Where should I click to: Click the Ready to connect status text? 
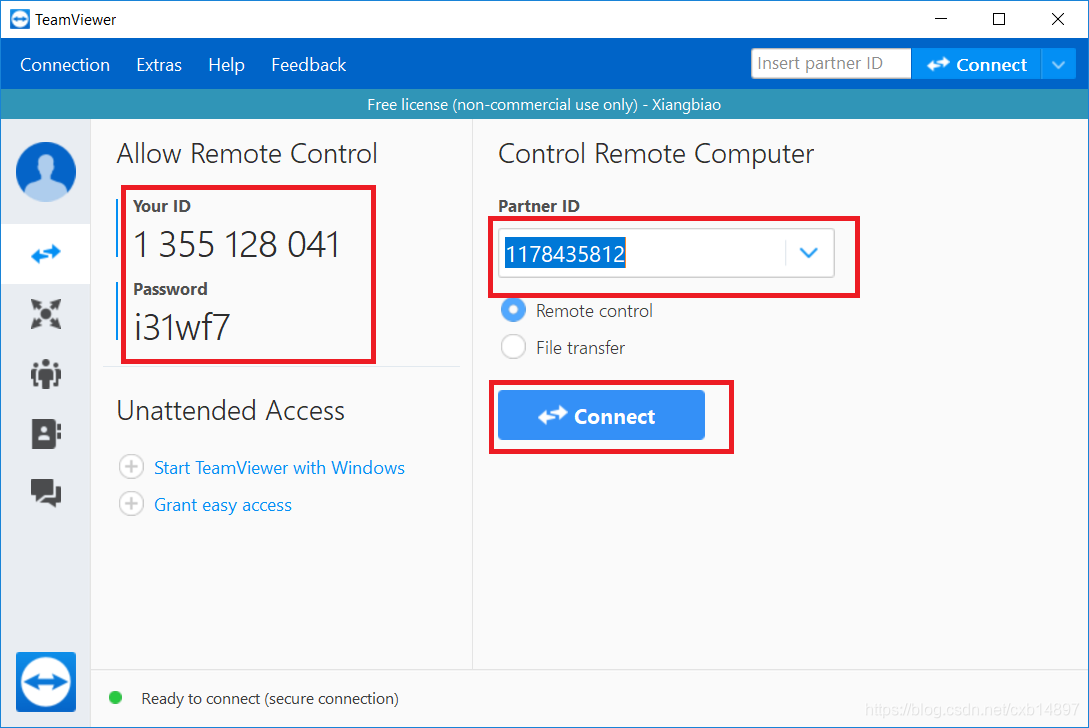pos(270,698)
